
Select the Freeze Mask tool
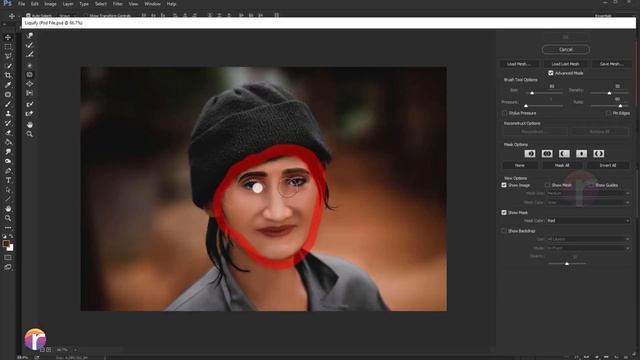coord(30,104)
